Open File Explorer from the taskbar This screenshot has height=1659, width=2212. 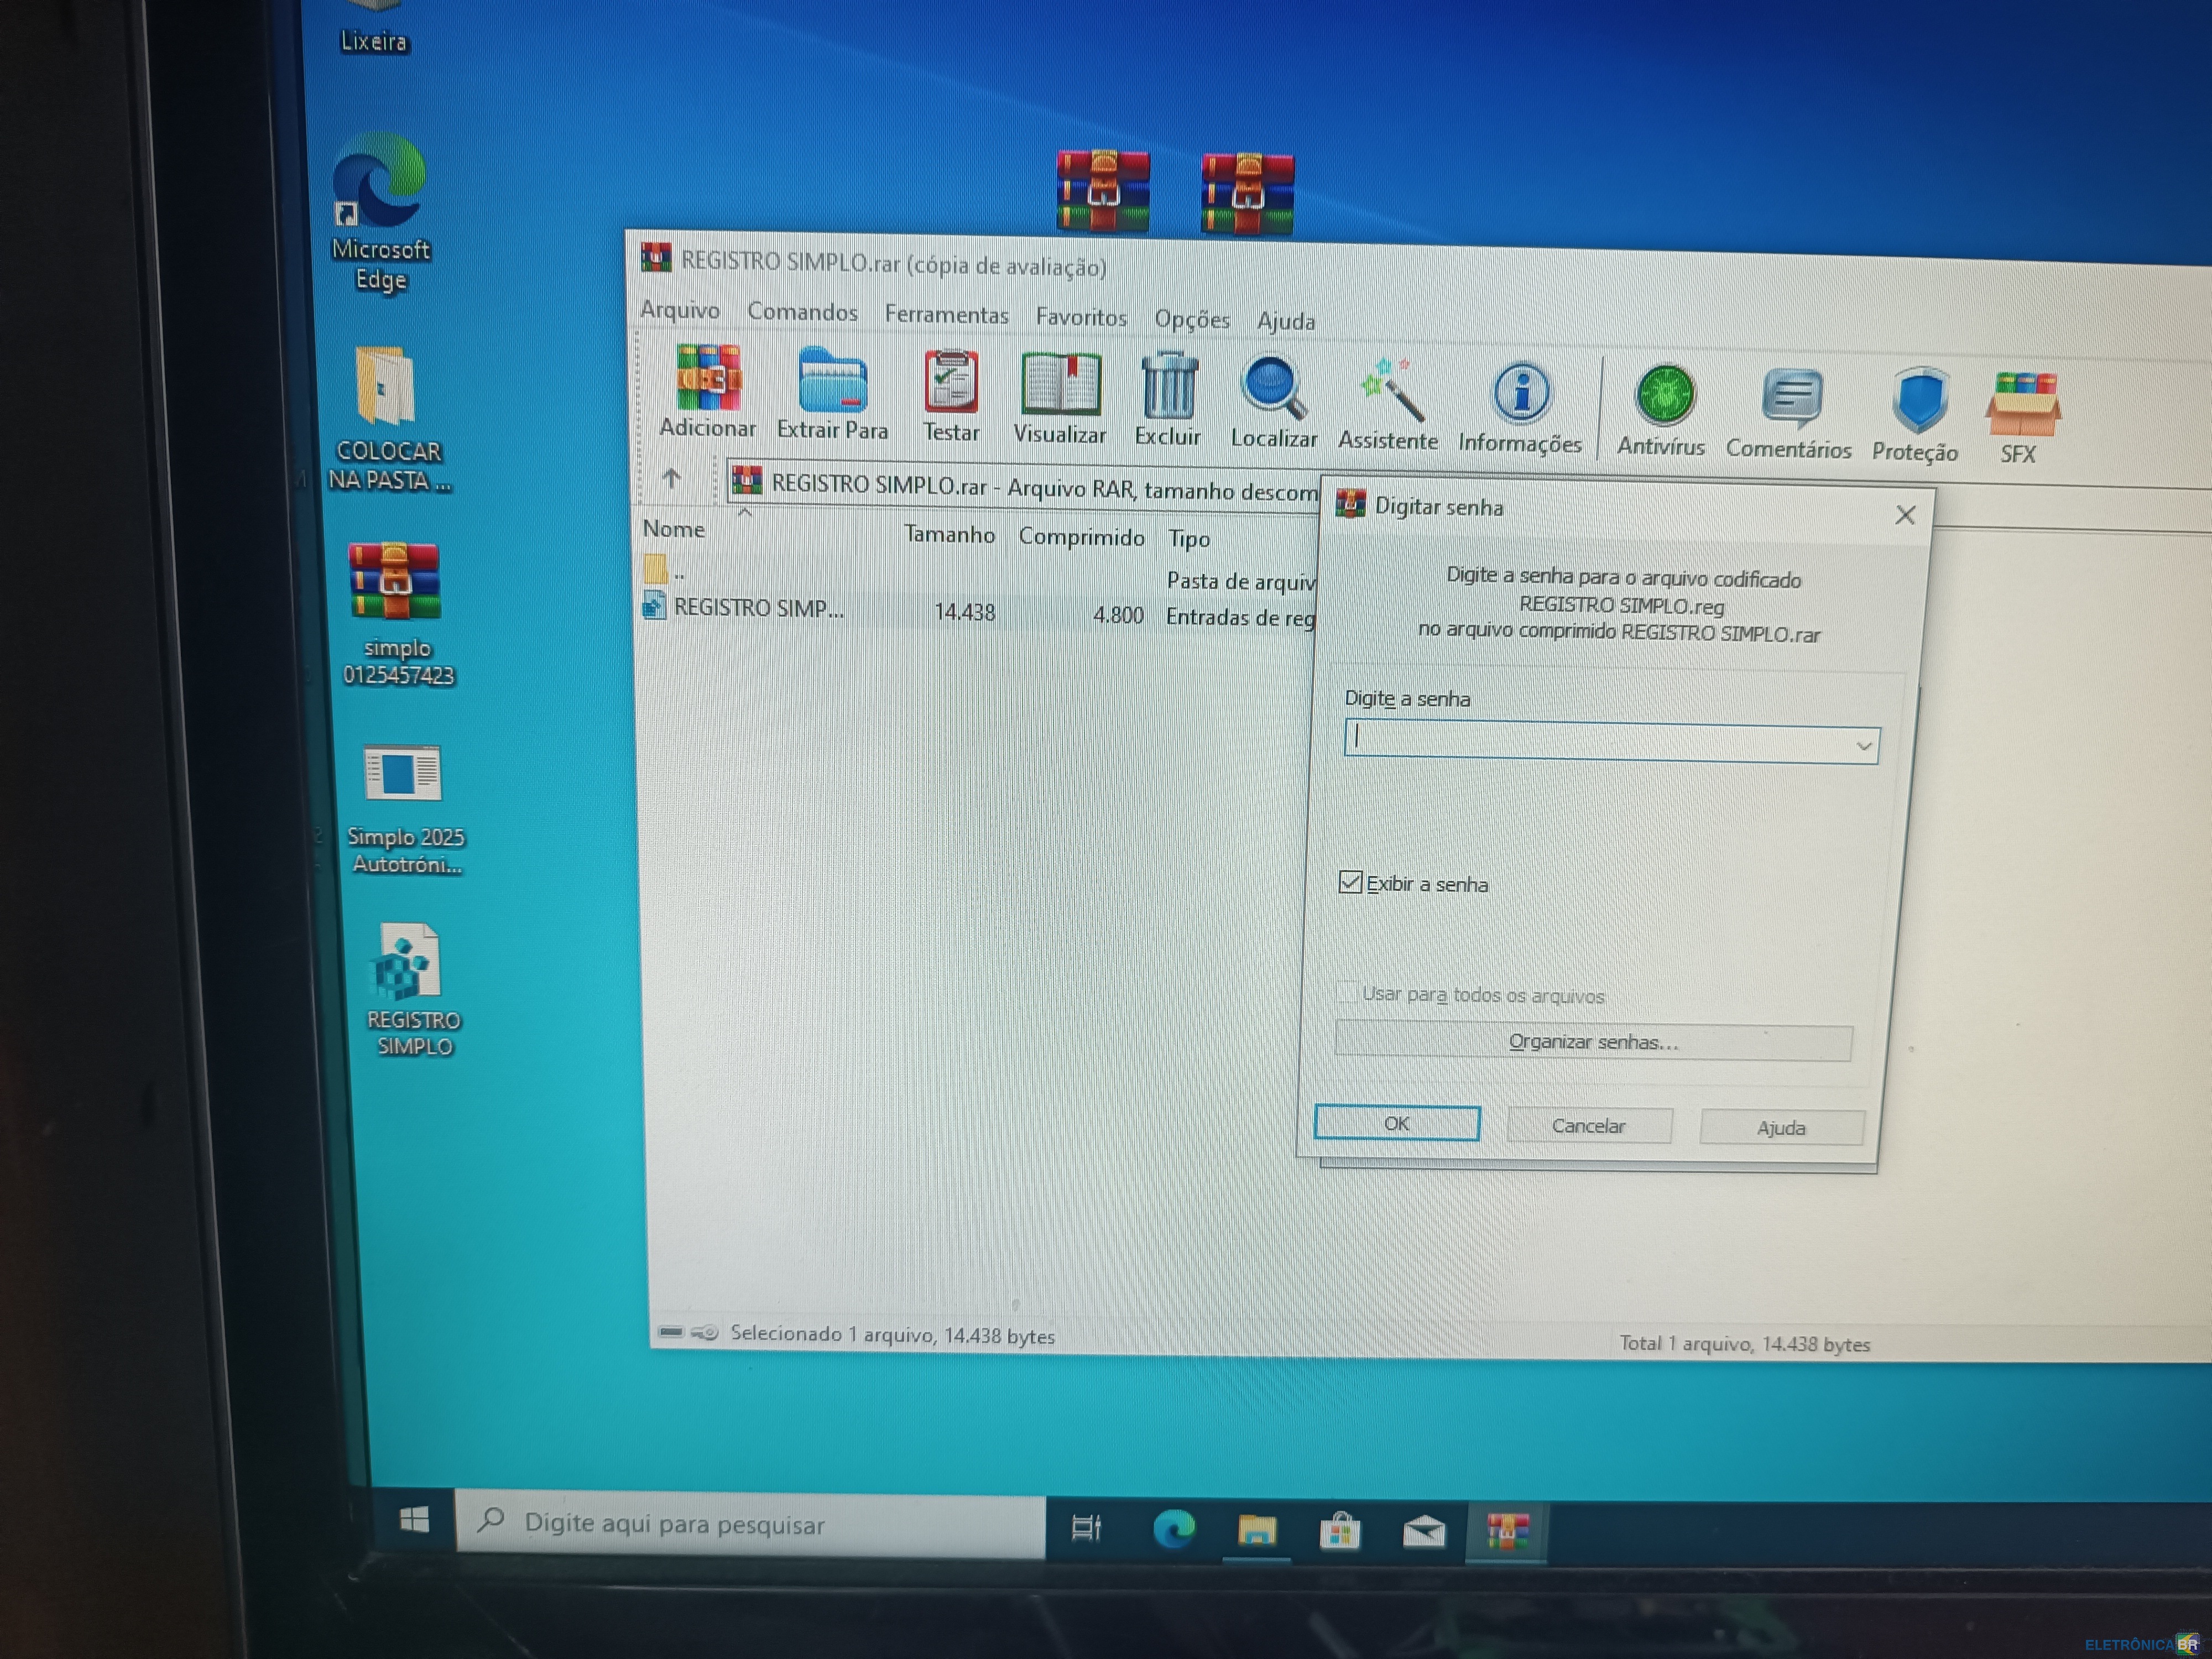[x=1257, y=1530]
